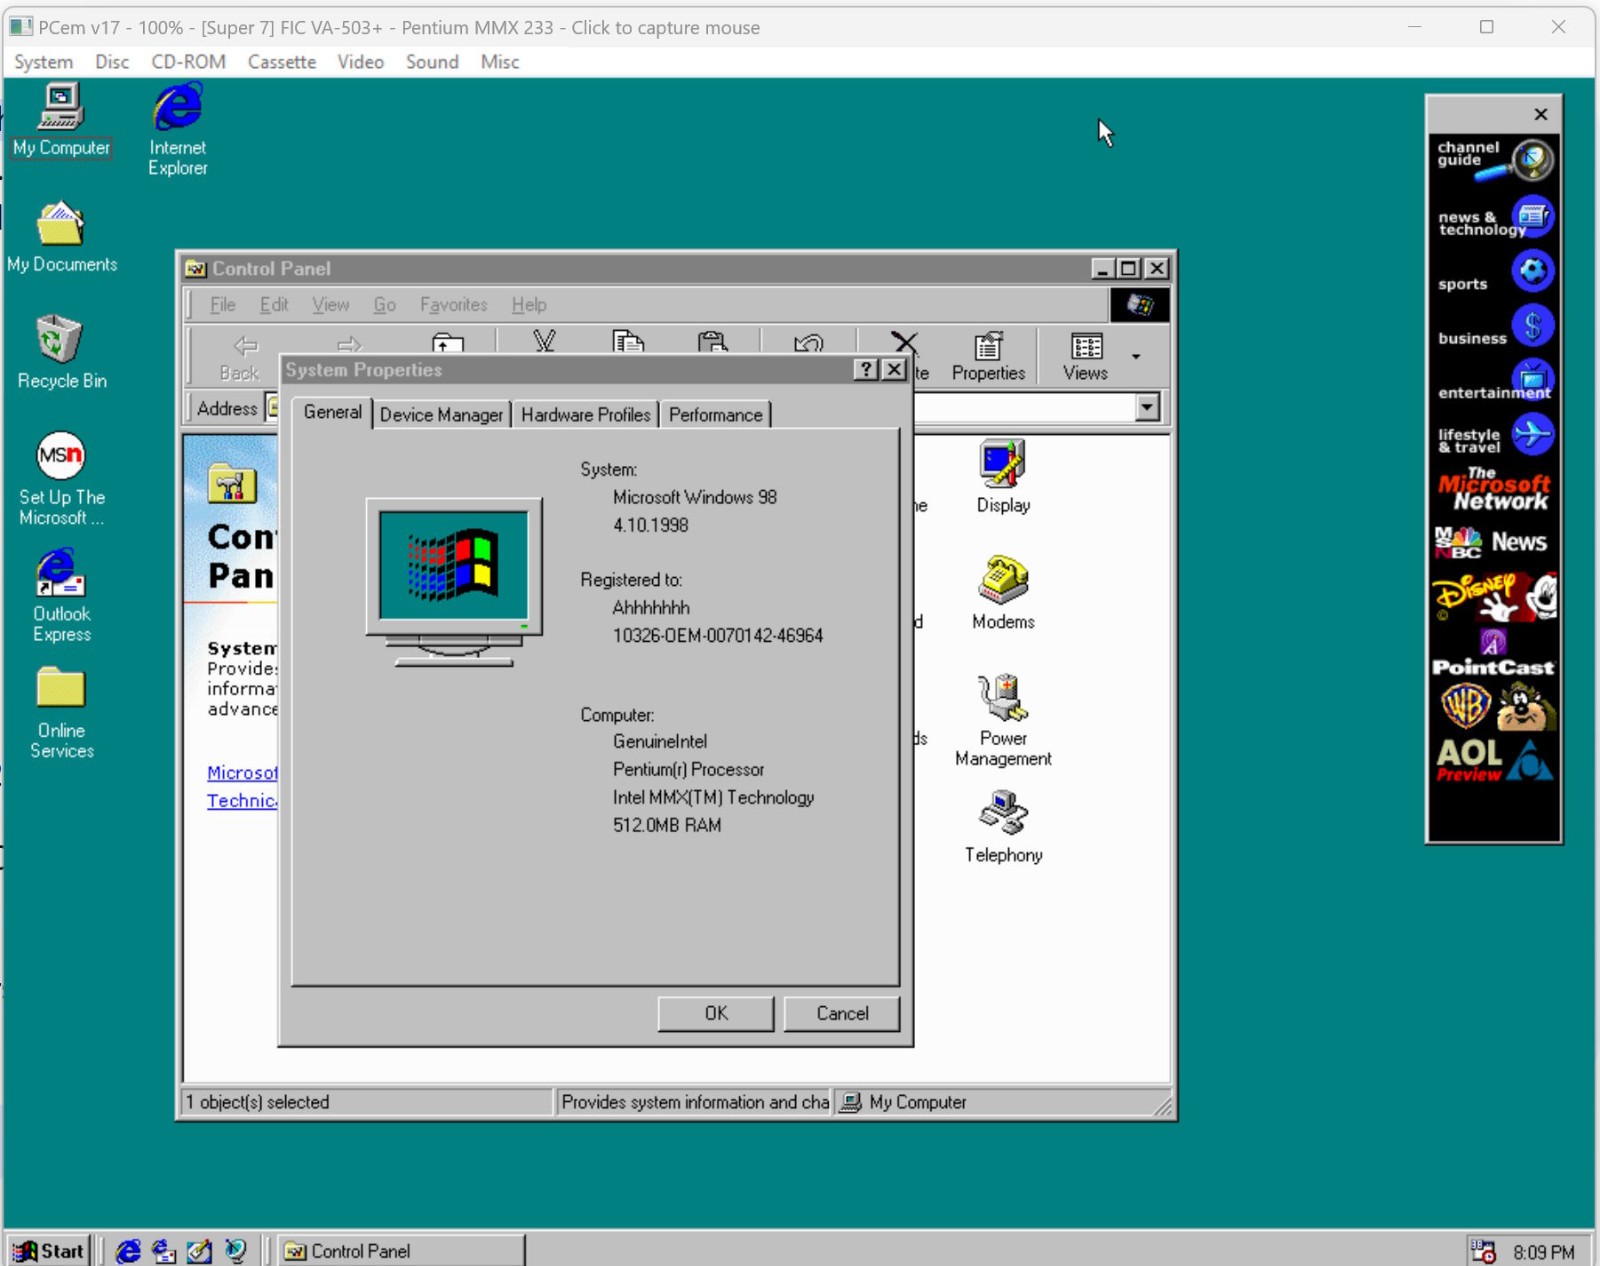
Task: Open entertainment channel in Channel Bar
Action: [x=1494, y=382]
